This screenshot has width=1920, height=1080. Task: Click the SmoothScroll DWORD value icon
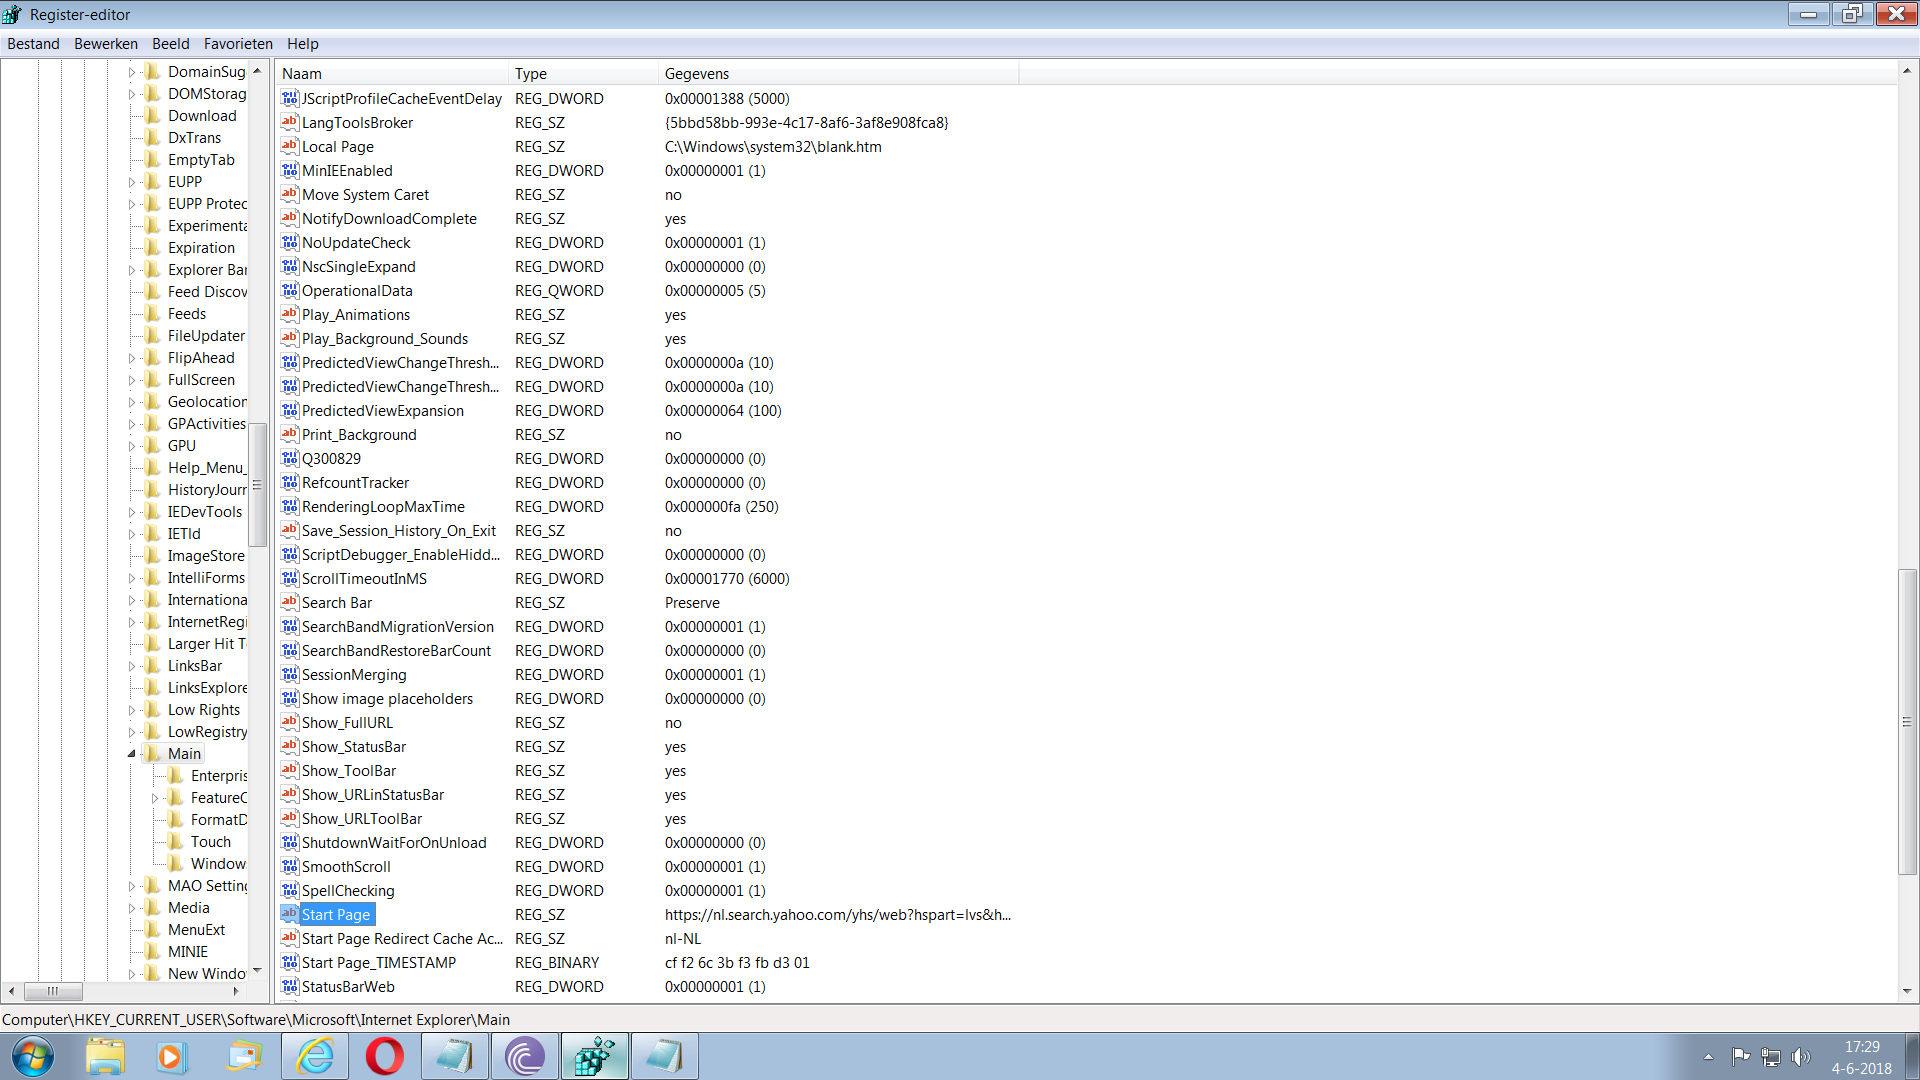point(290,866)
